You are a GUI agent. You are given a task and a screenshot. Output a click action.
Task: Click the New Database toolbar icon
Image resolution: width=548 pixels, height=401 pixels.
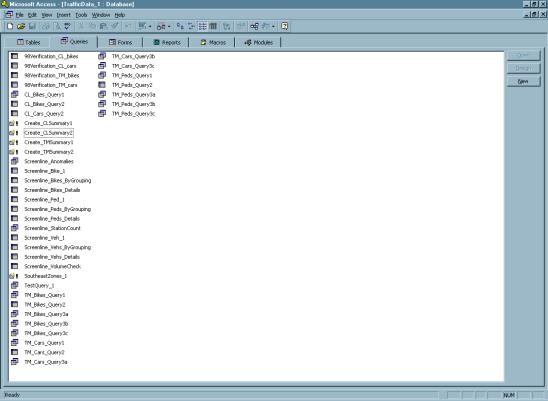coord(10,26)
